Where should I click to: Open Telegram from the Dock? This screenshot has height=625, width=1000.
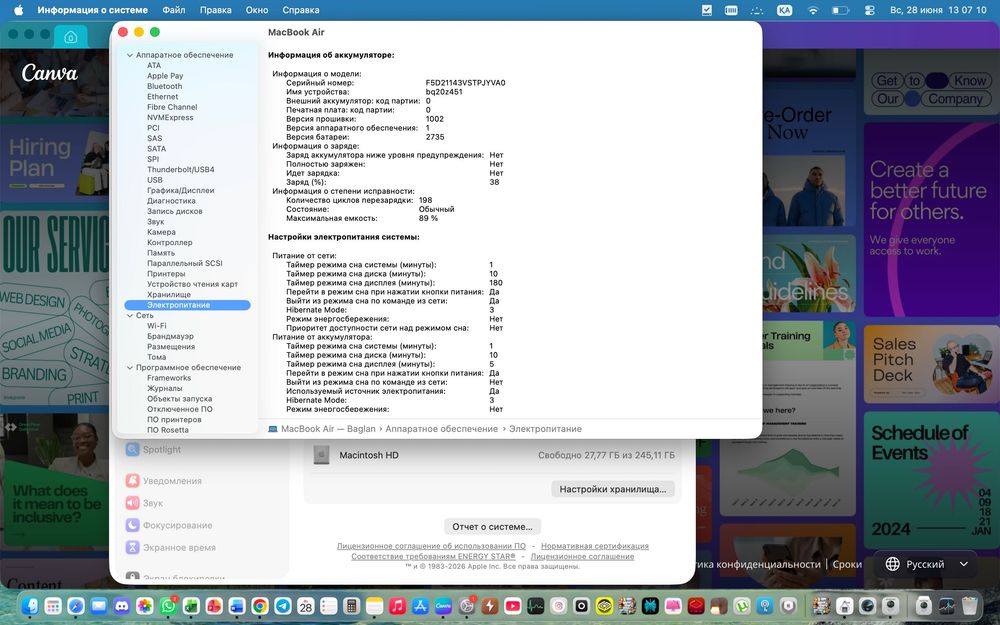click(283, 605)
